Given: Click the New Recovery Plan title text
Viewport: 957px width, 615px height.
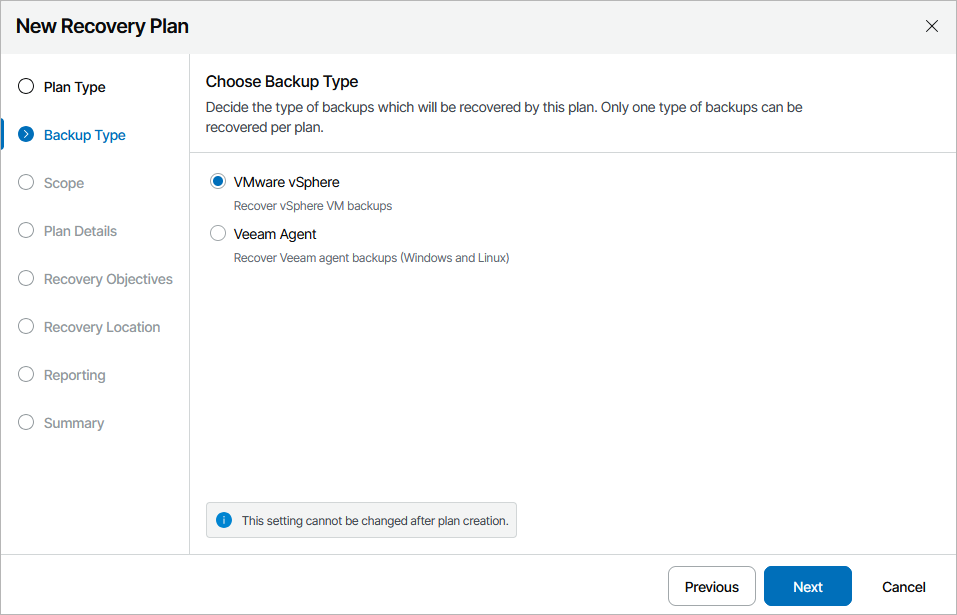Looking at the screenshot, I should point(101,26).
